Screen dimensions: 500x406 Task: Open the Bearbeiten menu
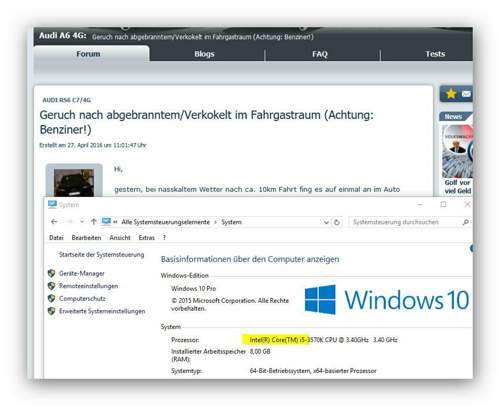[86, 238]
